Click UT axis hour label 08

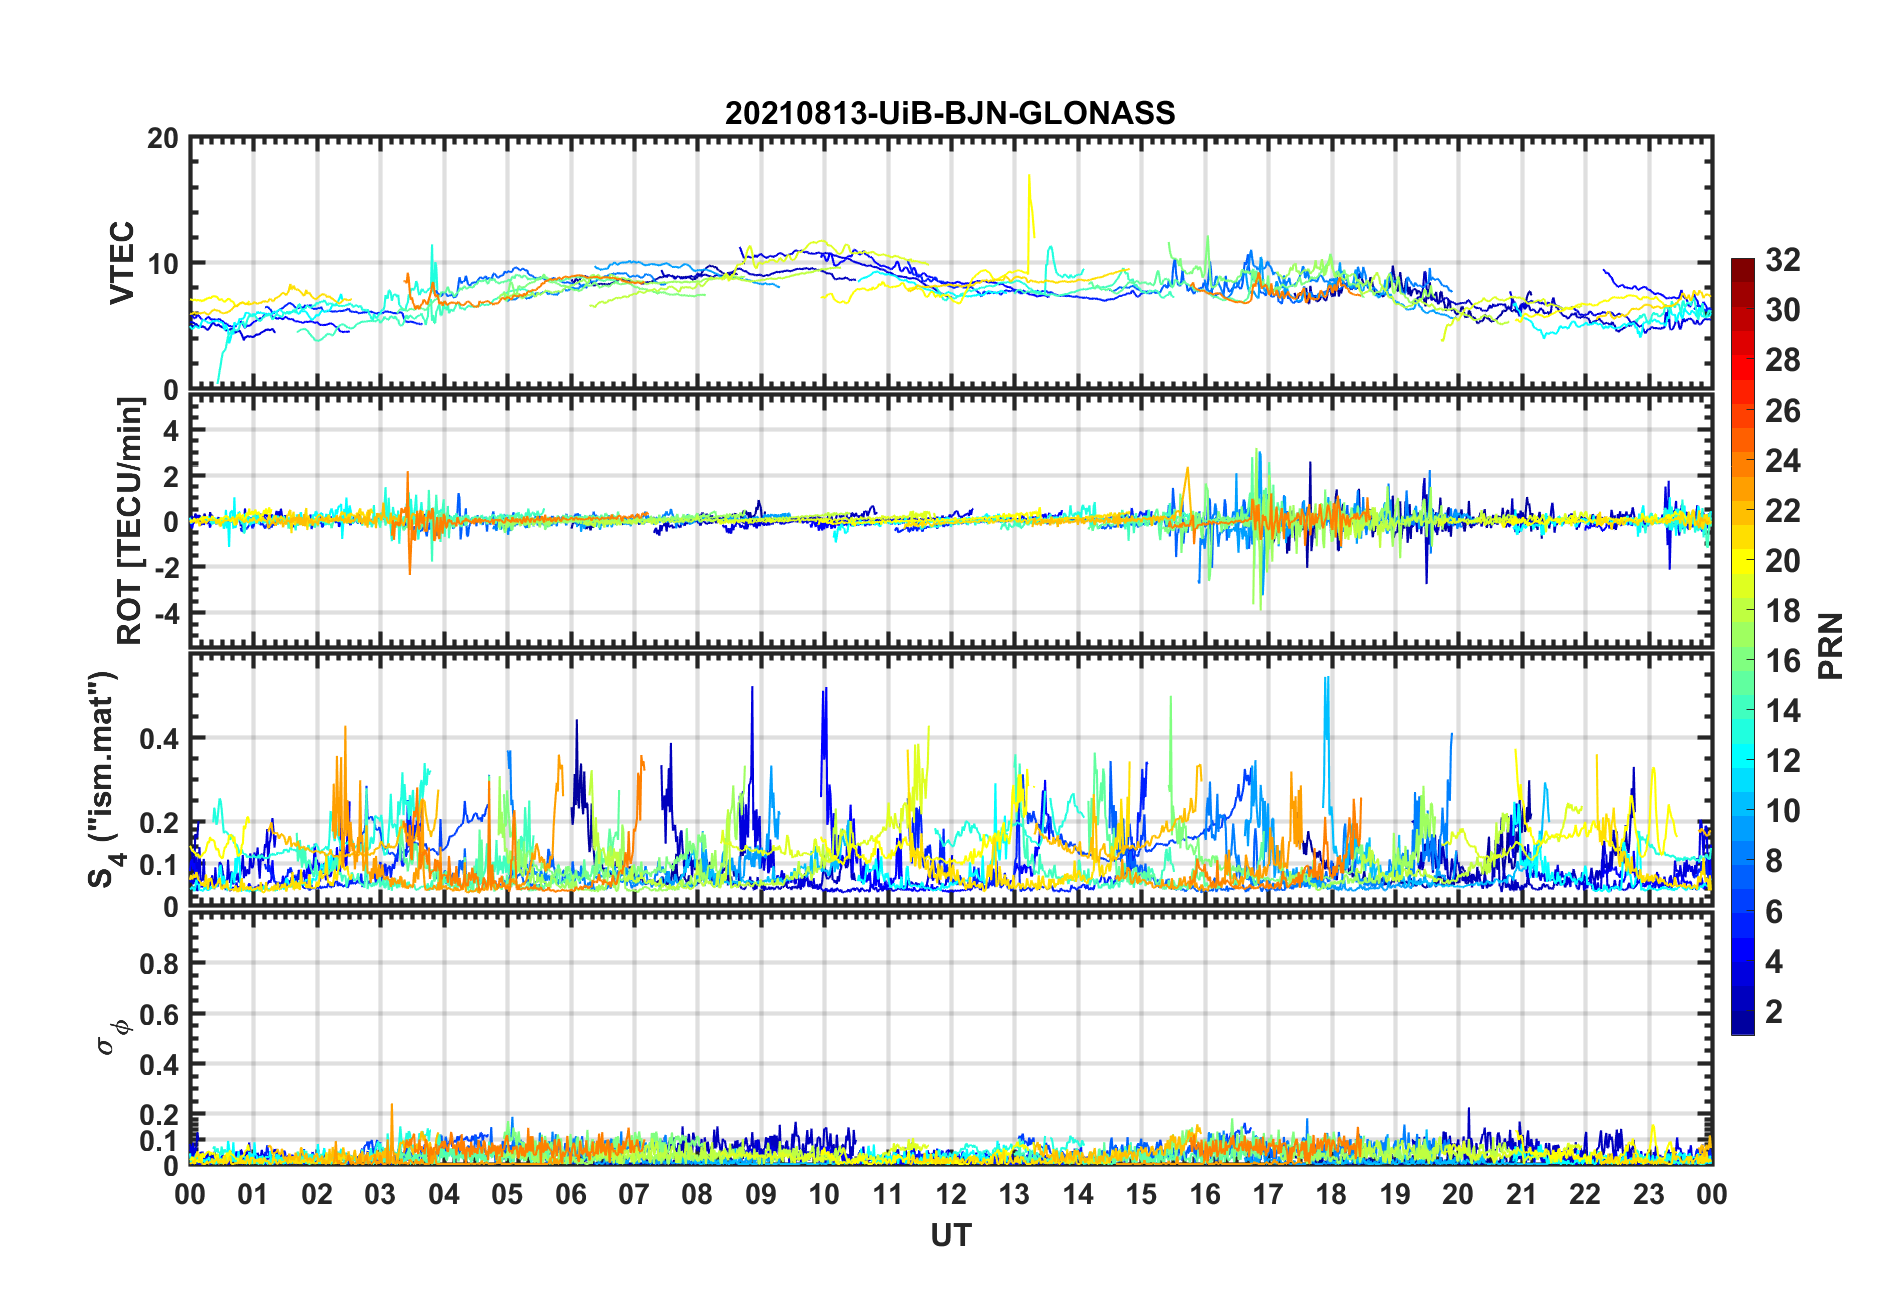click(697, 1194)
